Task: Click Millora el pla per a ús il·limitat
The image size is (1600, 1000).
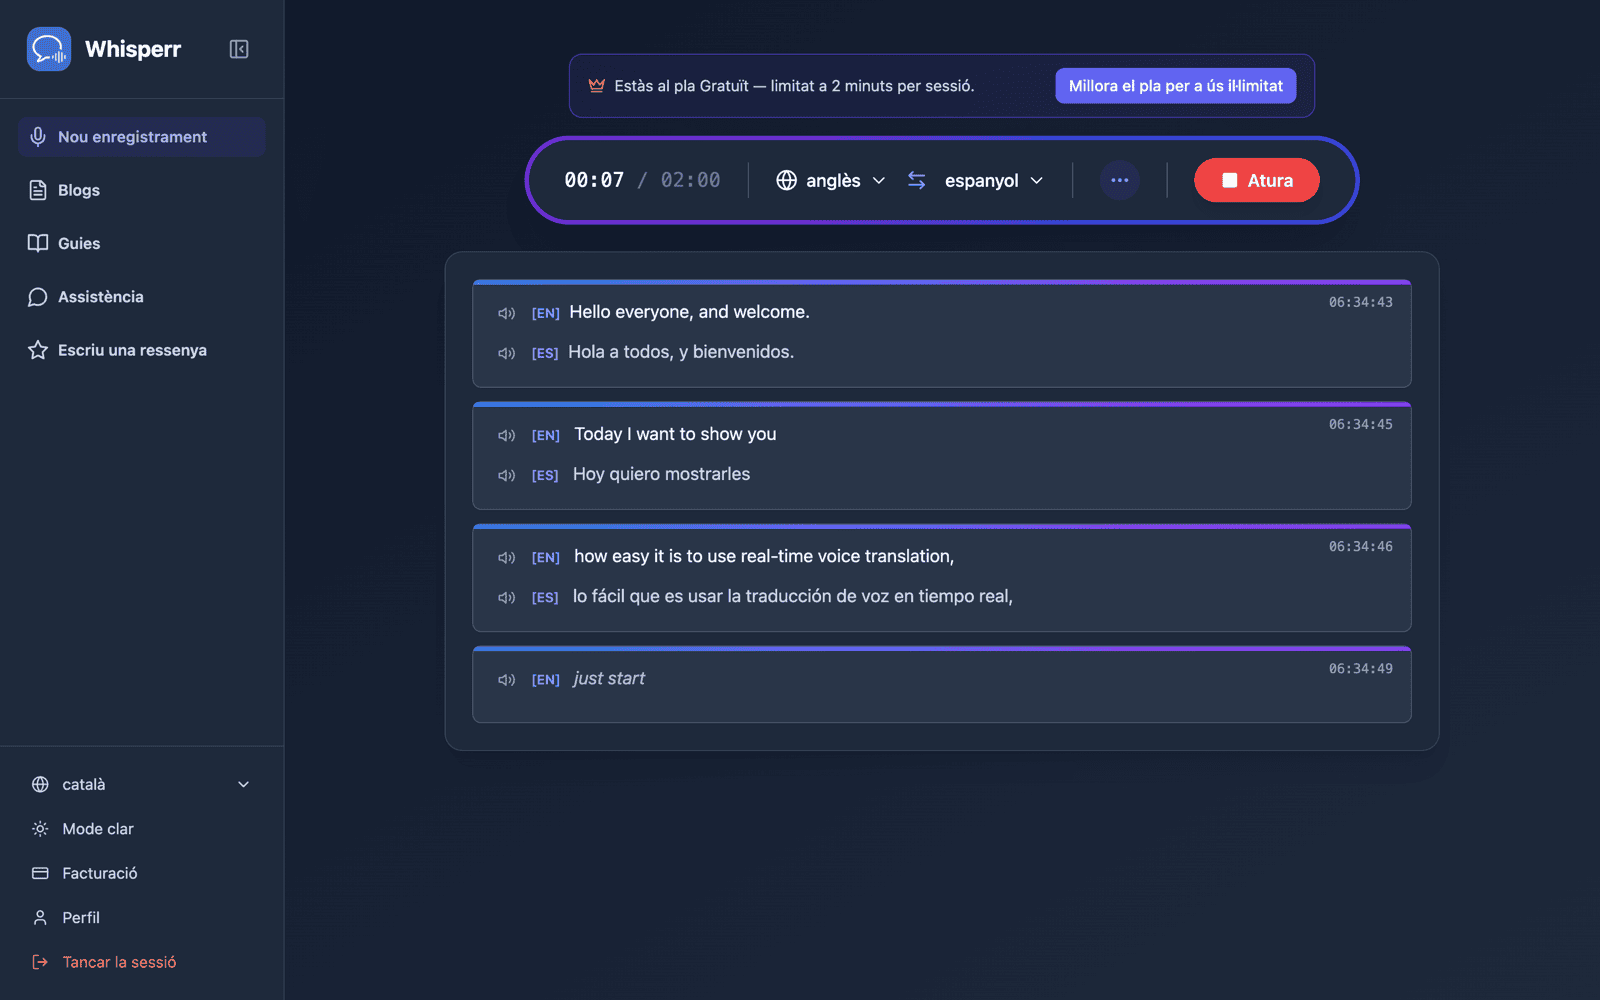Action: tap(1176, 86)
